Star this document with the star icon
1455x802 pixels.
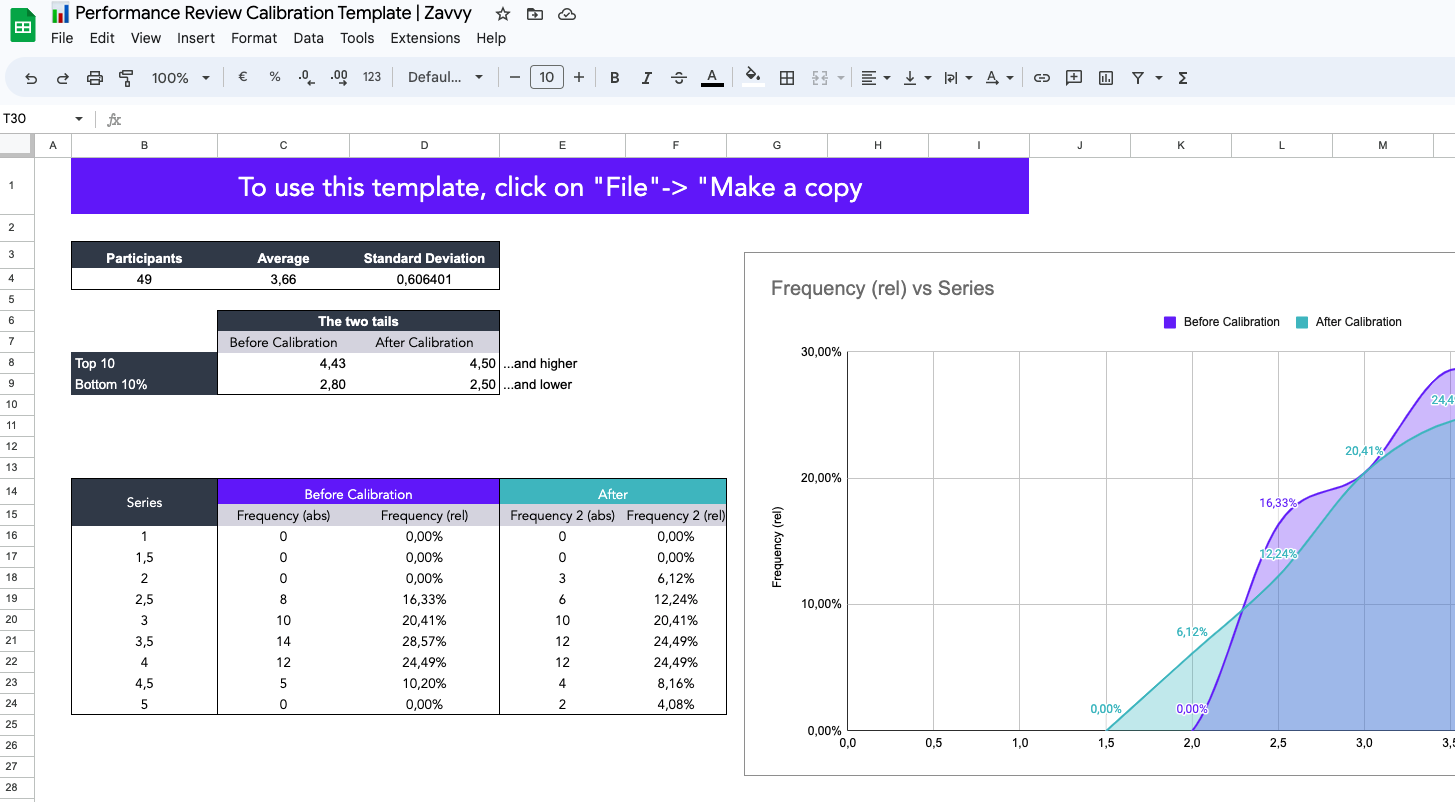503,14
